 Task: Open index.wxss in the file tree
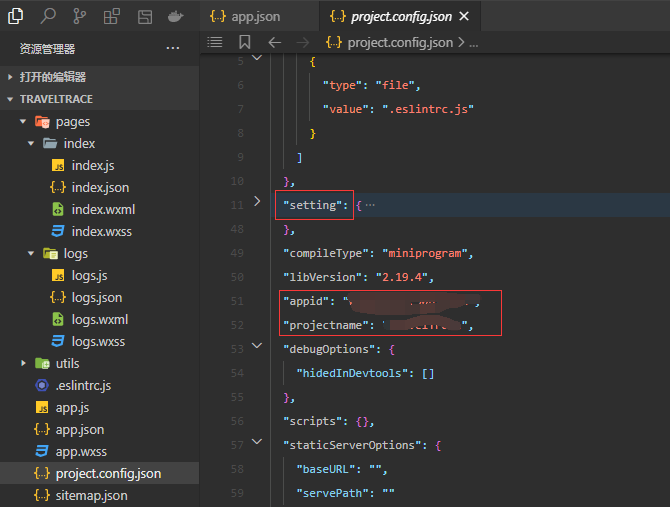click(100, 232)
